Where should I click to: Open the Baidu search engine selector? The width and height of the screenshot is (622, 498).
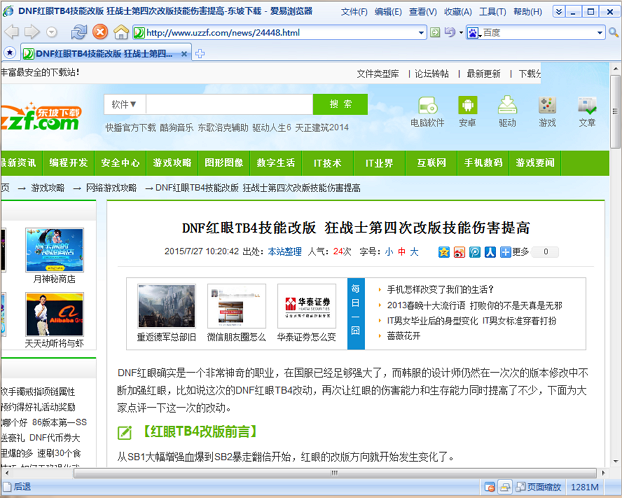tap(474, 33)
